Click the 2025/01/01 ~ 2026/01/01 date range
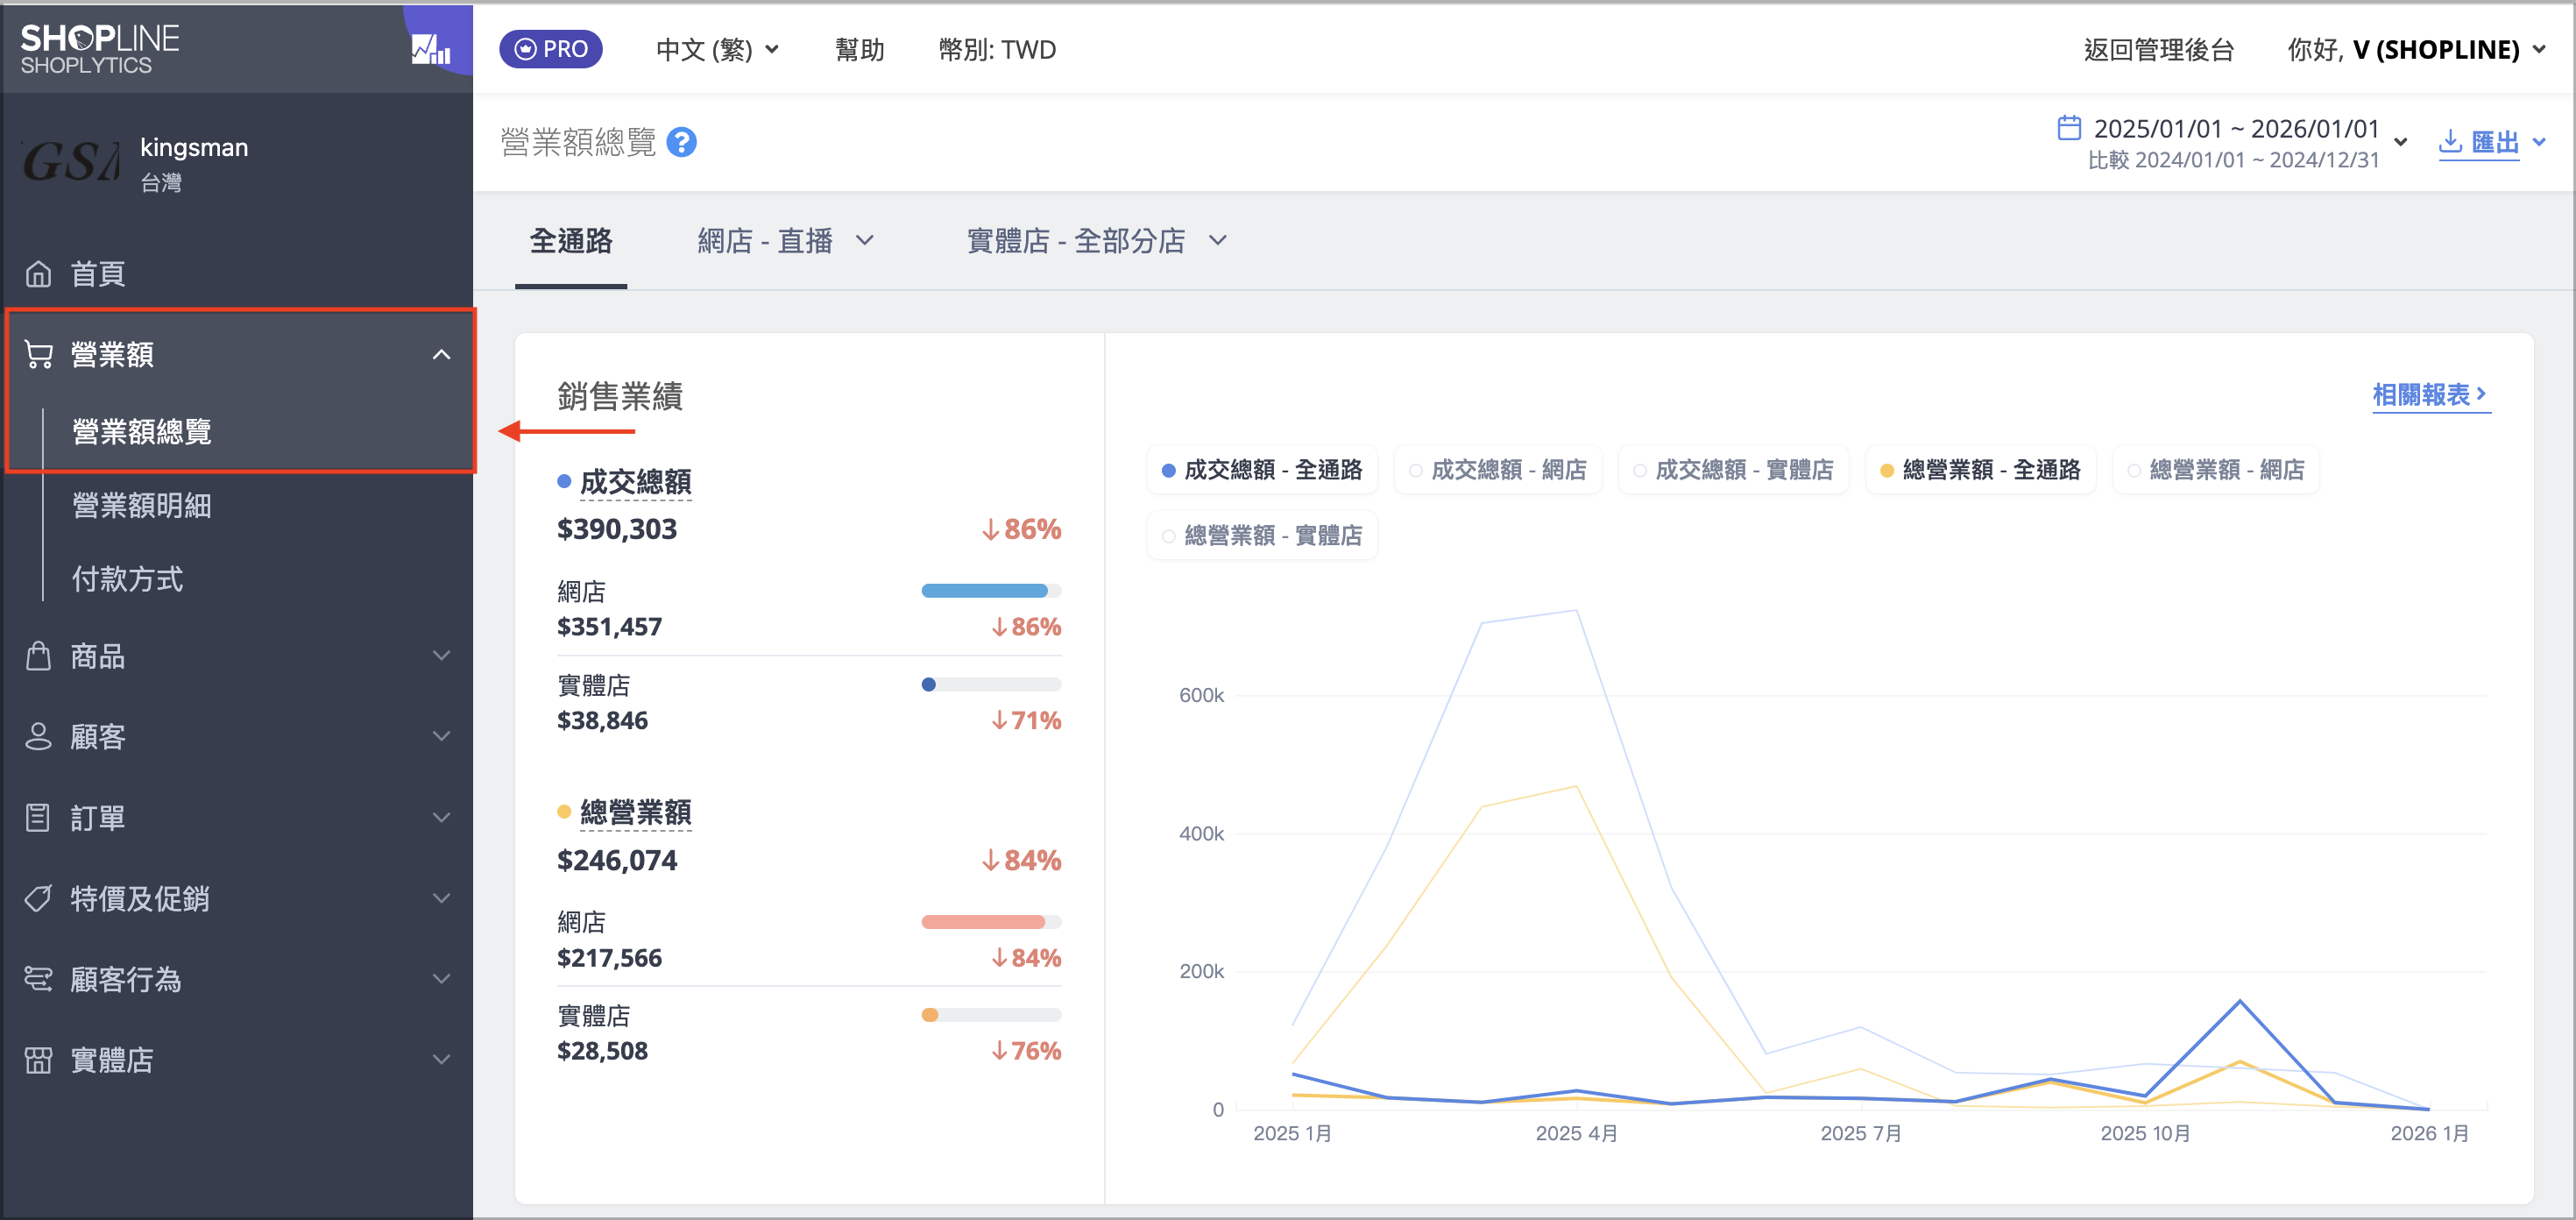This screenshot has width=2576, height=1220. click(2236, 128)
